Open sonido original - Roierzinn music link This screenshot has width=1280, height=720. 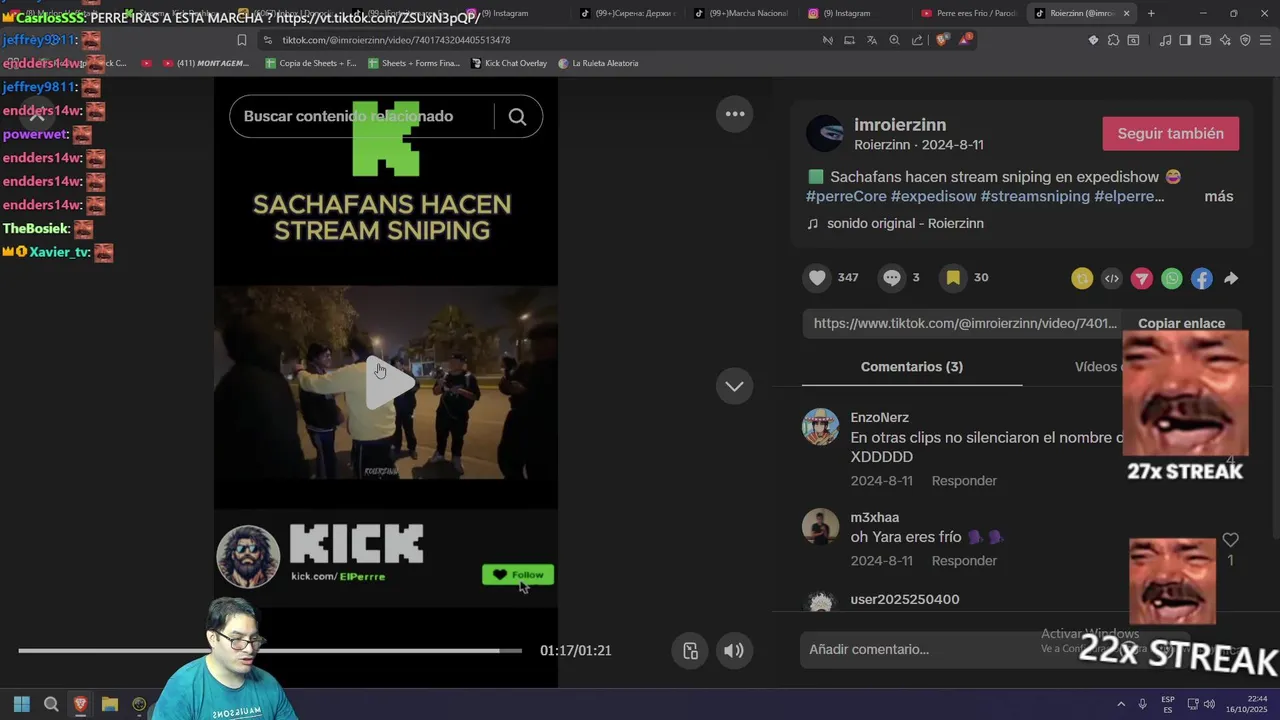(905, 223)
